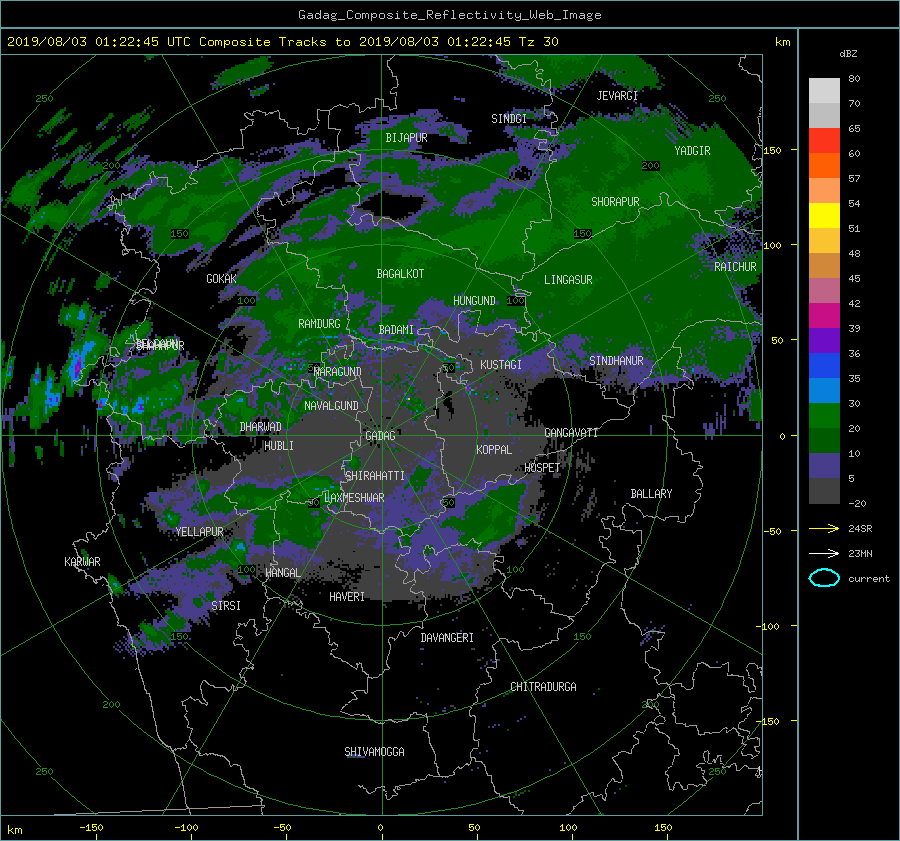Click the dBZ legend heading
The image size is (900, 841).
click(848, 53)
